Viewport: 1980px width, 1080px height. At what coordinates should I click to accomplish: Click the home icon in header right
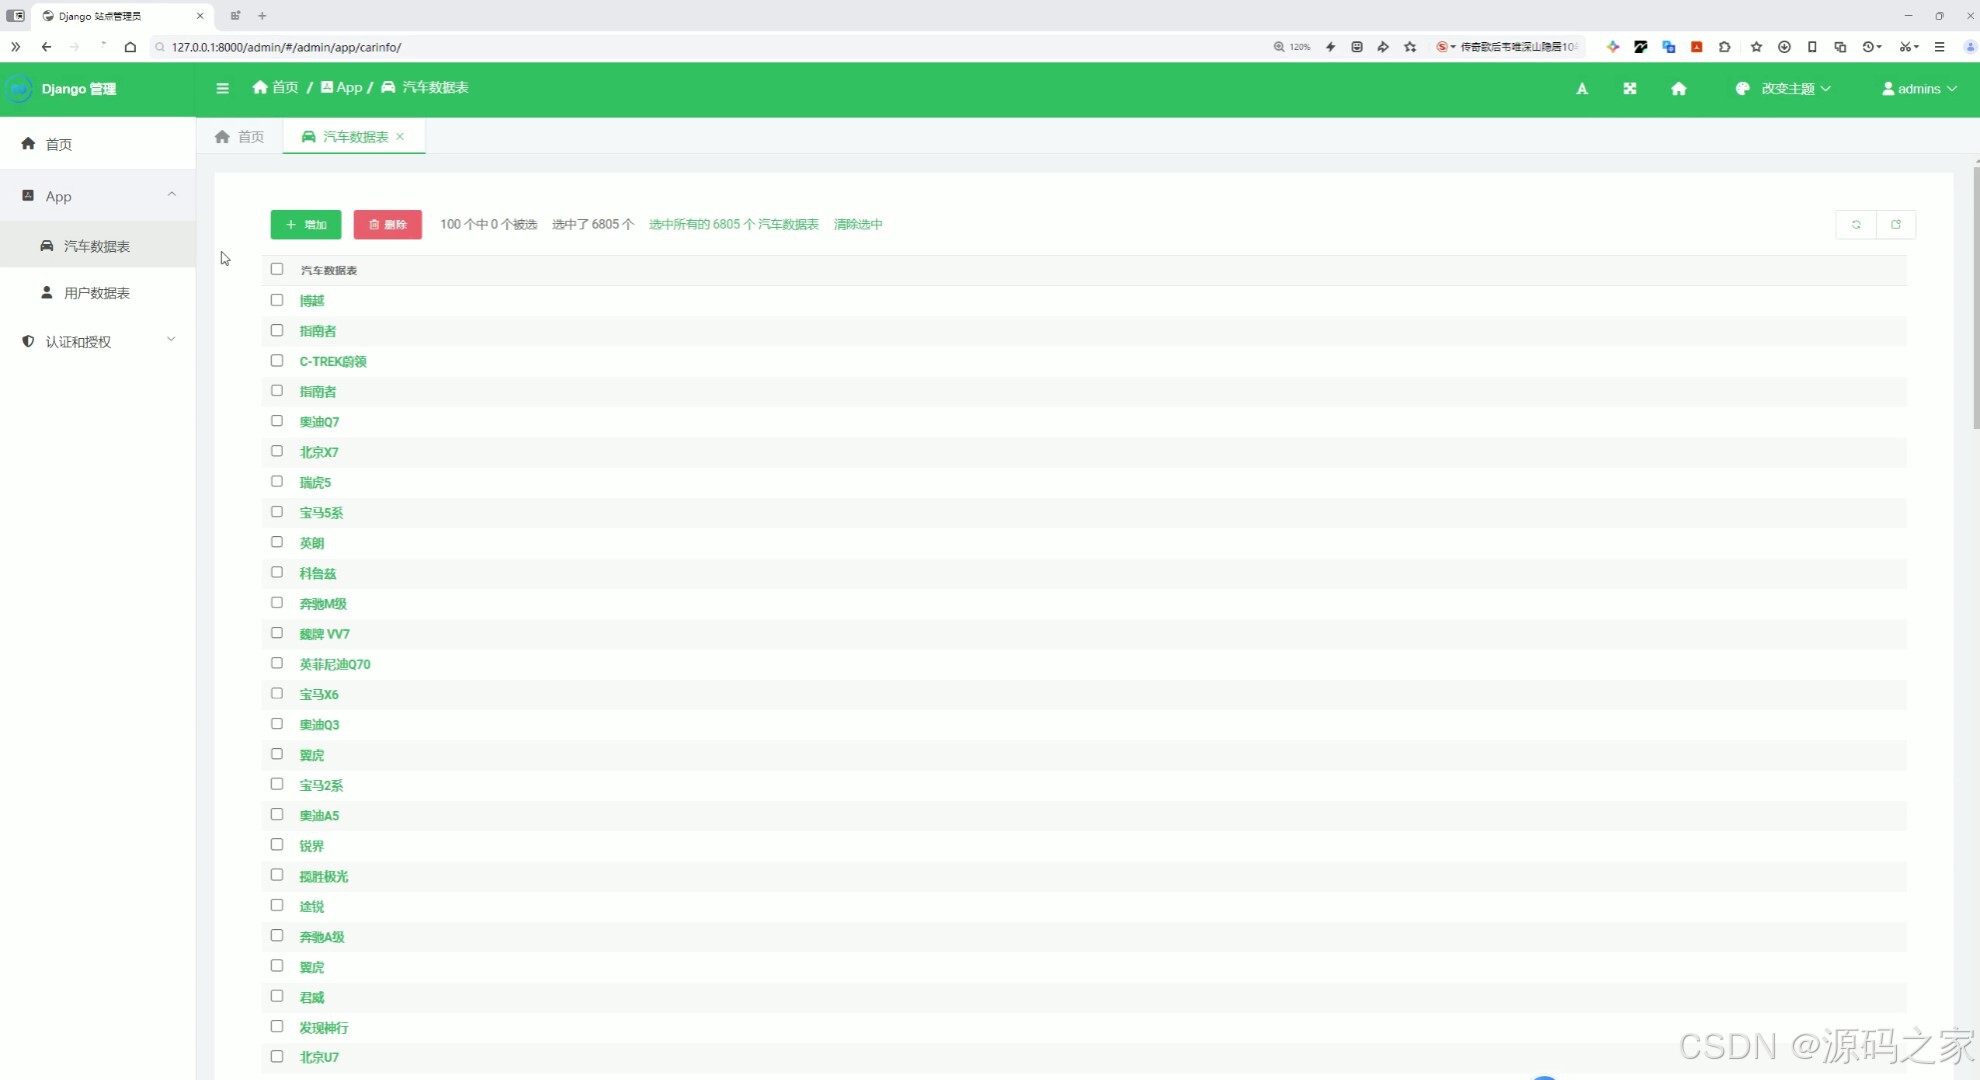[1679, 89]
